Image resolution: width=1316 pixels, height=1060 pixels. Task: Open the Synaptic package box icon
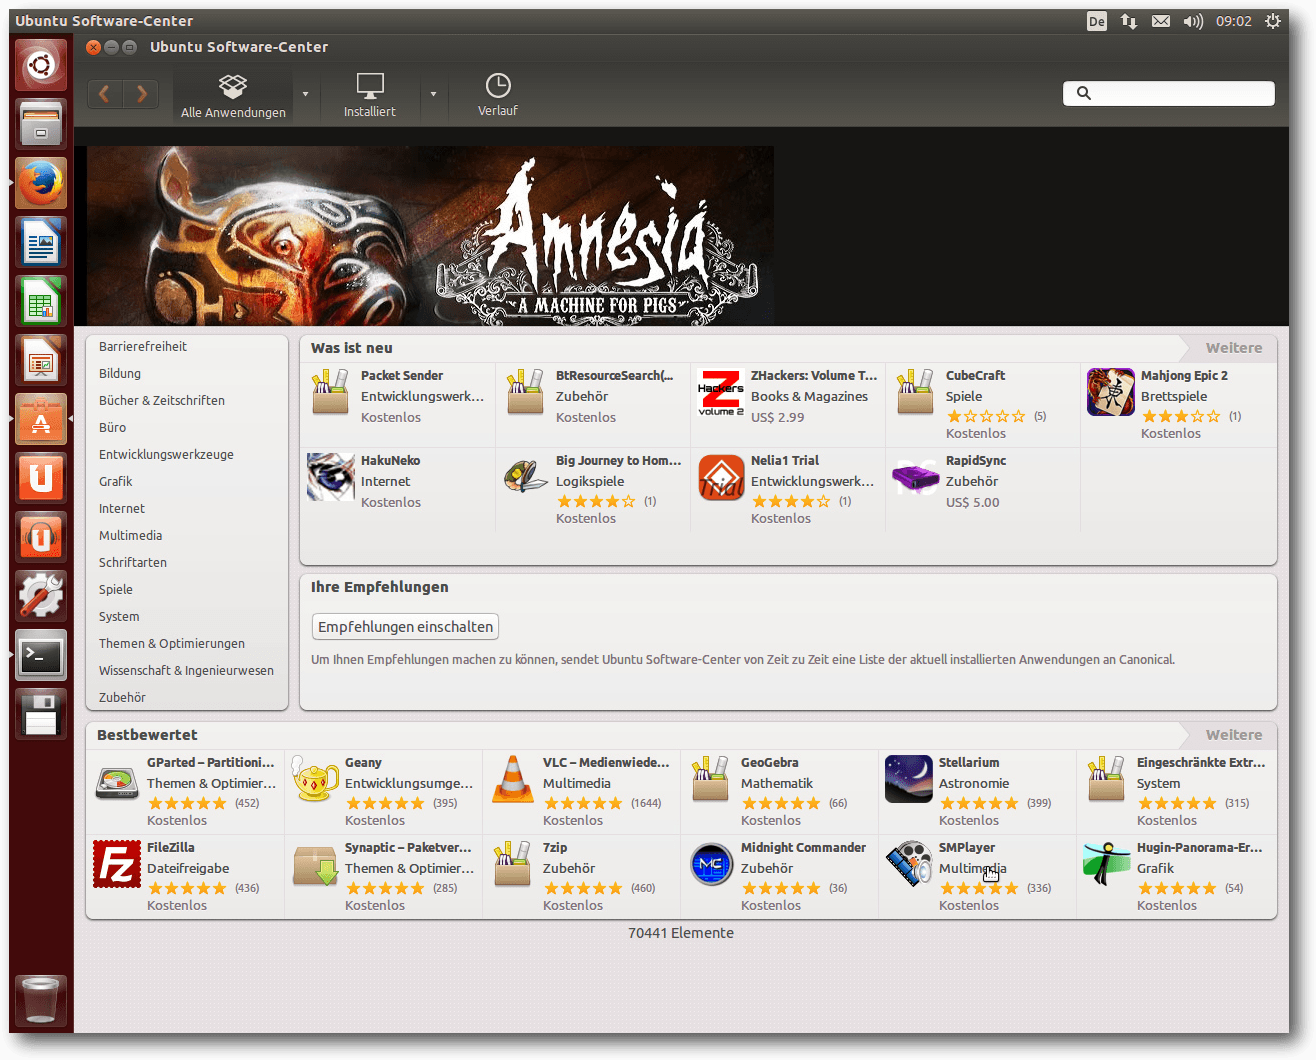(x=315, y=866)
